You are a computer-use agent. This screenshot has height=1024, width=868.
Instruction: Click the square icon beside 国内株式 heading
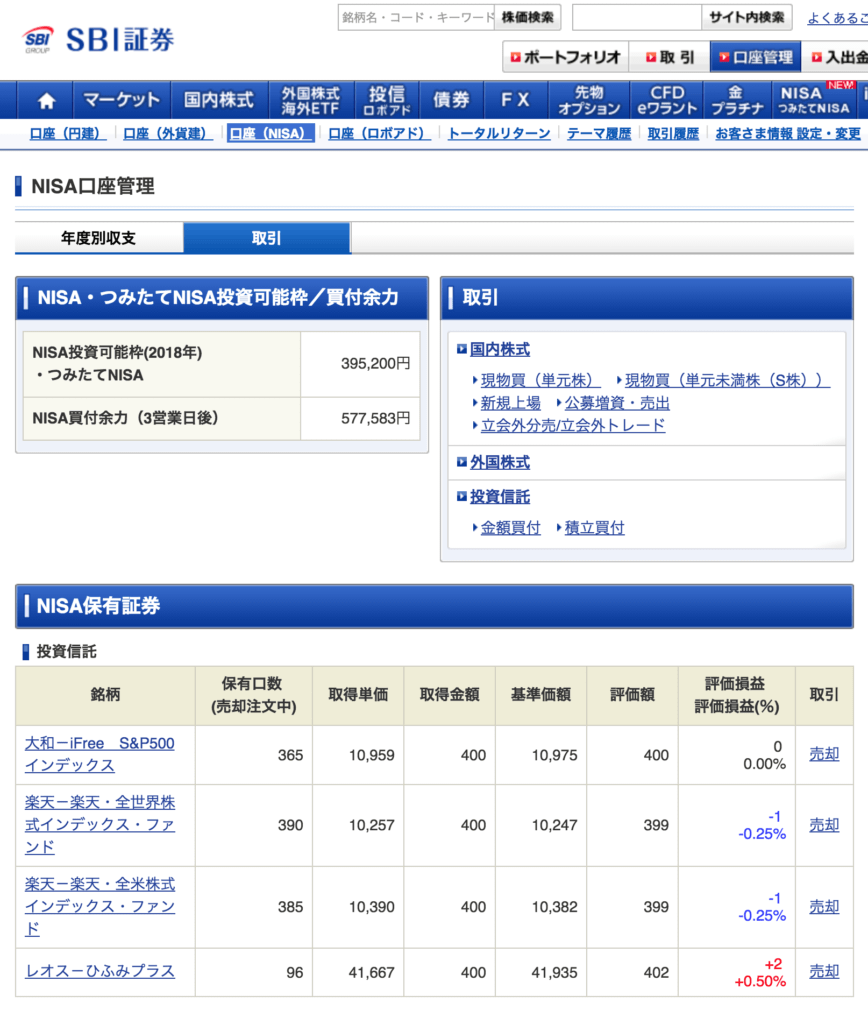pos(461,349)
